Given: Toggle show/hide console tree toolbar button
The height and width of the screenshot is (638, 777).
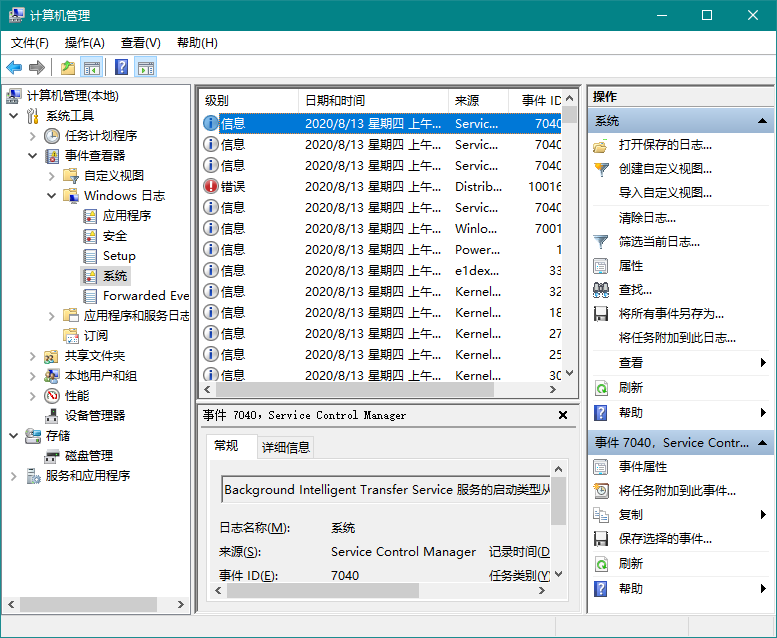Looking at the screenshot, I should pos(92,68).
